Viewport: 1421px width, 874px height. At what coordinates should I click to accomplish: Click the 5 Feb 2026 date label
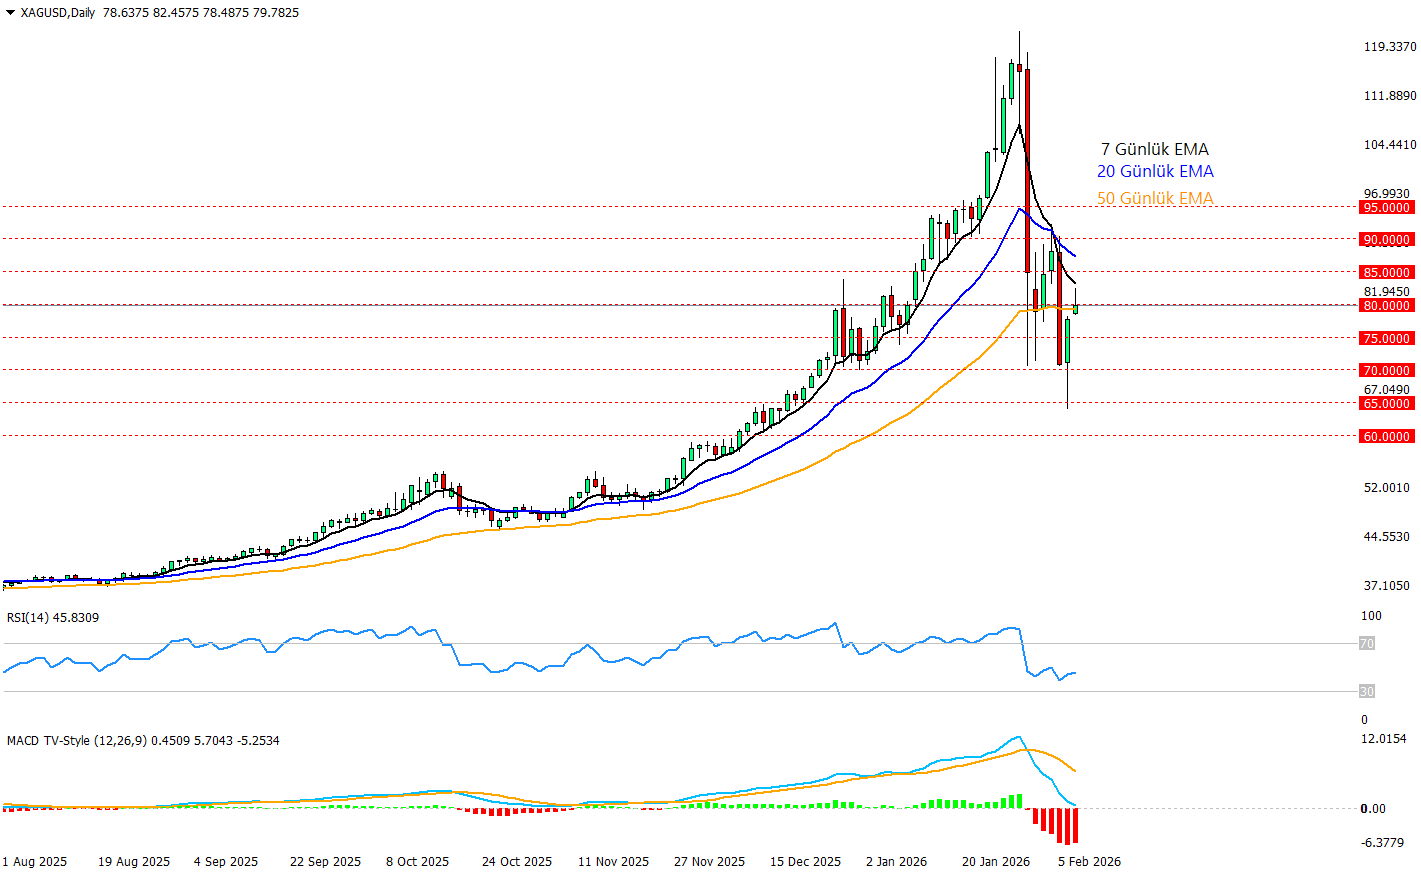(x=1089, y=862)
